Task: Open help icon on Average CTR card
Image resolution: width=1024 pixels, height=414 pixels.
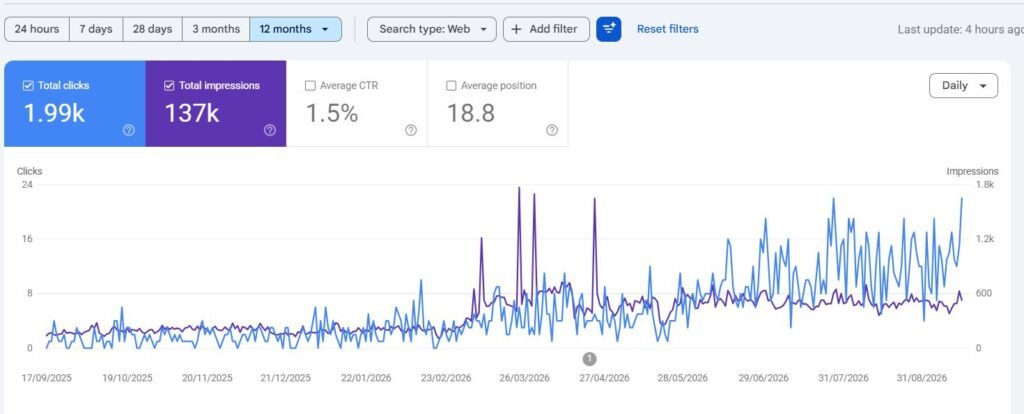Action: 411,130
